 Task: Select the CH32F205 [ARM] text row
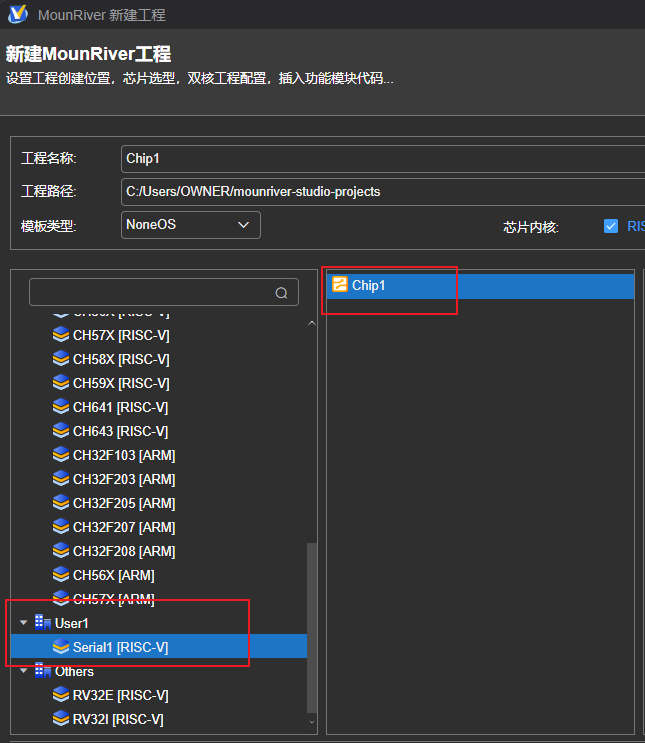(124, 503)
